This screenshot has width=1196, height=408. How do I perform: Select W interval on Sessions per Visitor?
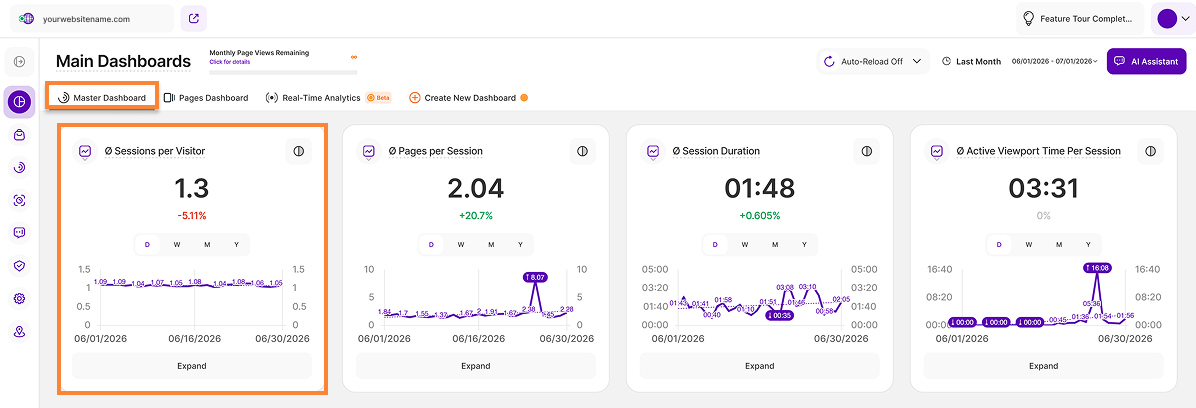[177, 245]
